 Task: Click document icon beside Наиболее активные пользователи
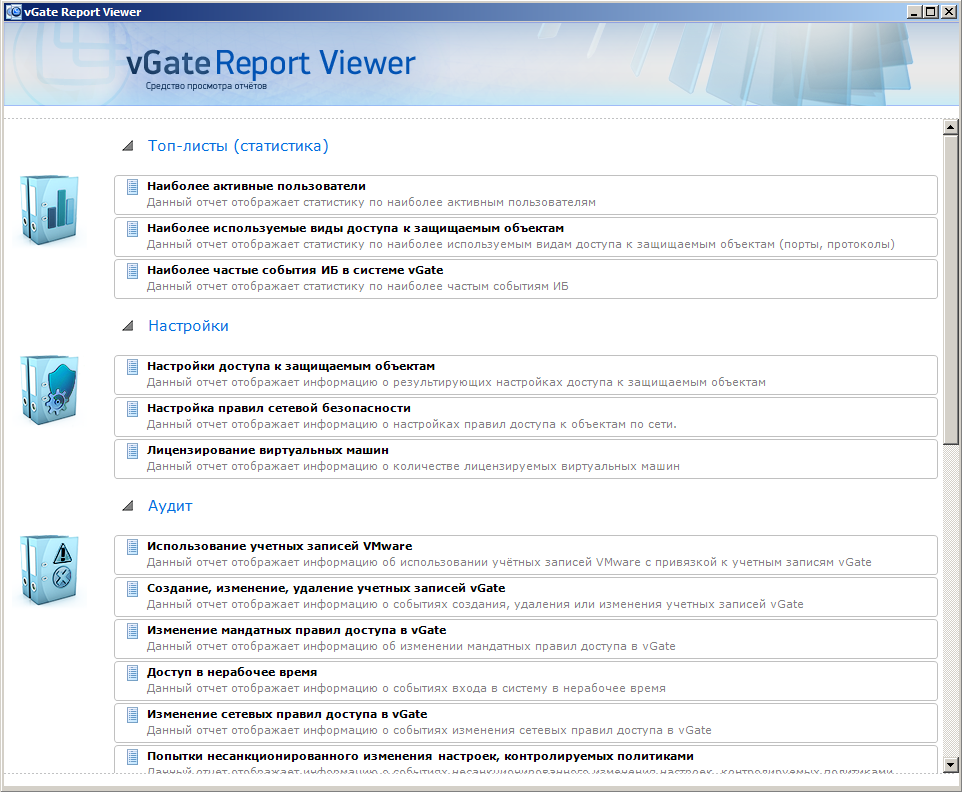coord(132,186)
